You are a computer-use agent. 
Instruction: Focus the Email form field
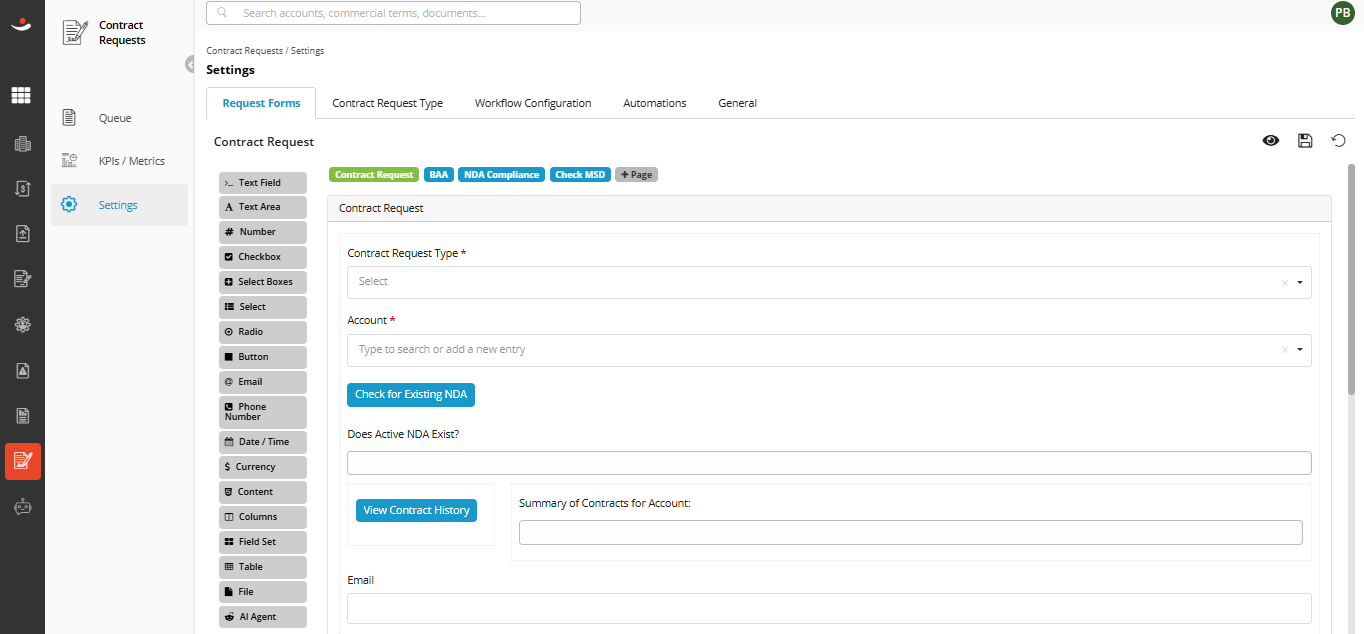pos(829,608)
